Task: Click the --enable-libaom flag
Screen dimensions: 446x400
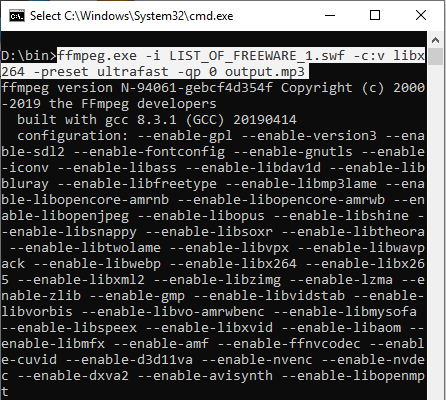Action: pos(341,328)
